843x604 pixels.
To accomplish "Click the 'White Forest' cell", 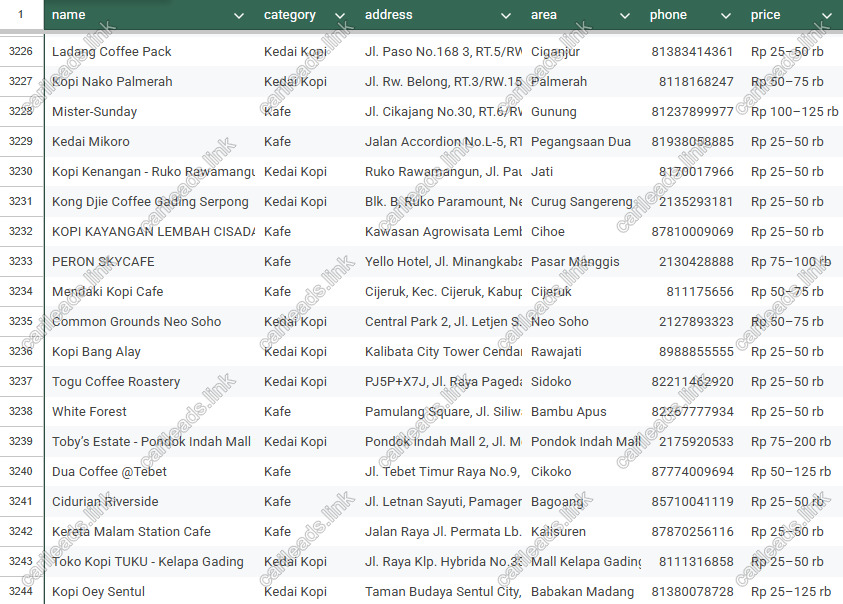I will tap(150, 412).
